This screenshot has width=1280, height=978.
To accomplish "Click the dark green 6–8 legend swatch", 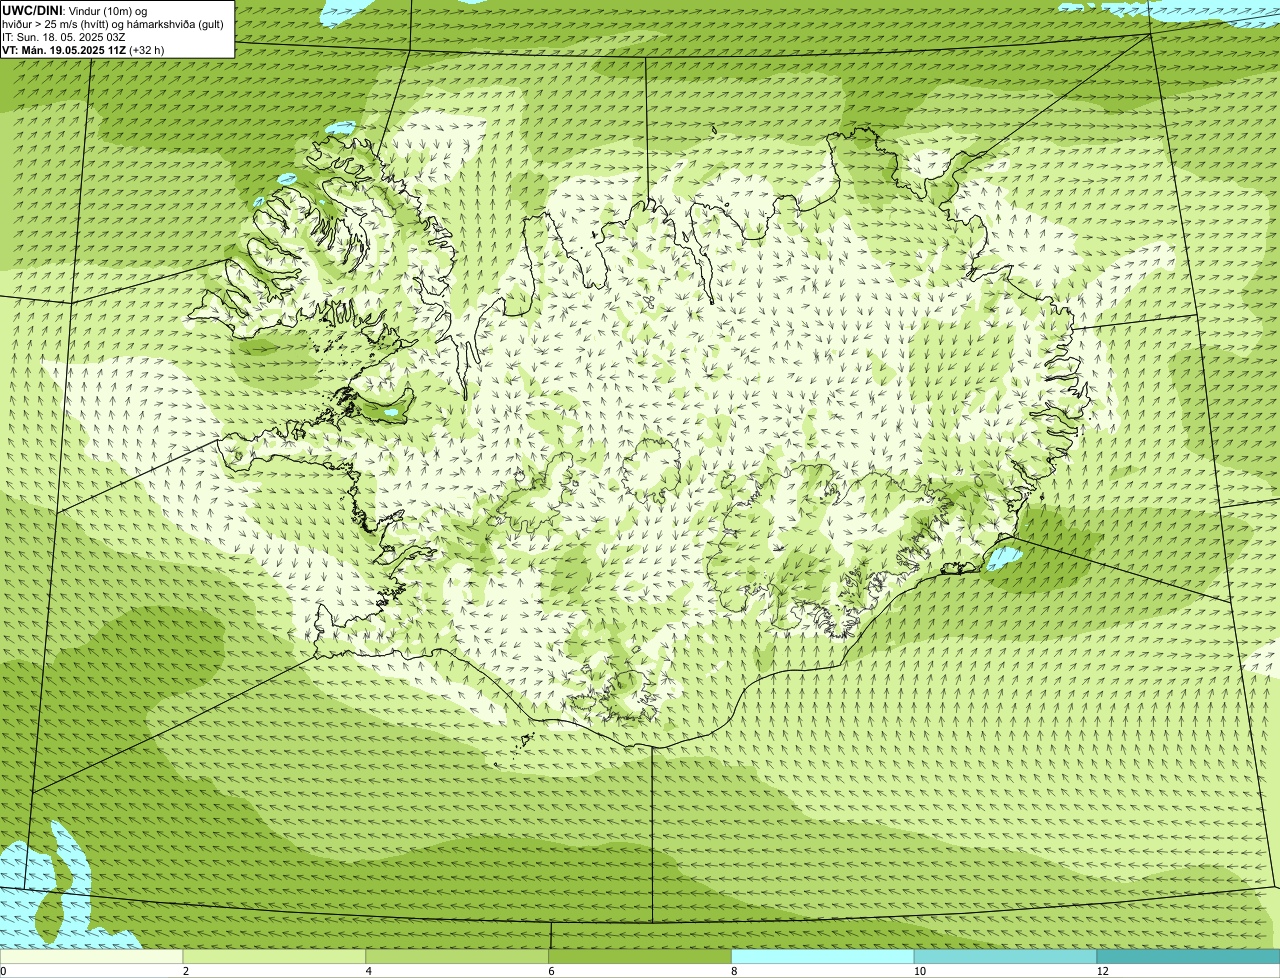I will 640,957.
